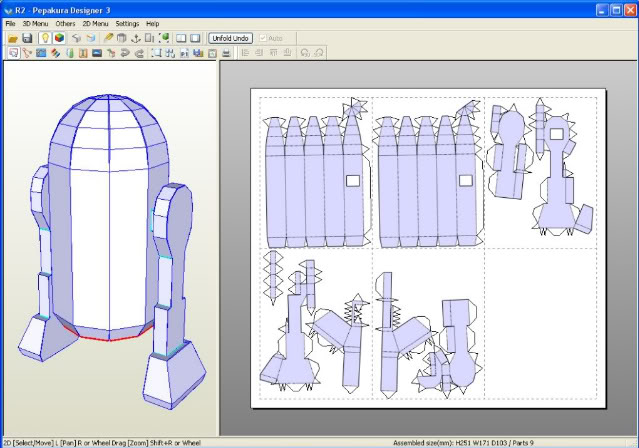Select the white square on first body panel
Screen dimensions: 639x448
352,180
